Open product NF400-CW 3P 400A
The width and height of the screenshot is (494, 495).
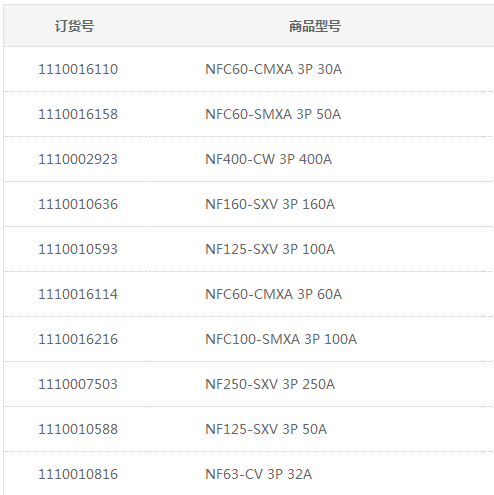268,159
